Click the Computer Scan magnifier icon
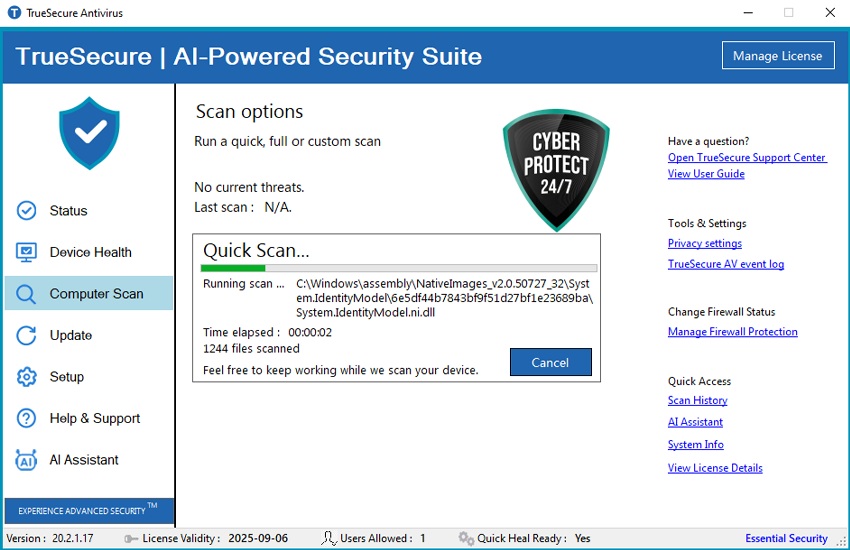850x550 pixels. click(27, 294)
